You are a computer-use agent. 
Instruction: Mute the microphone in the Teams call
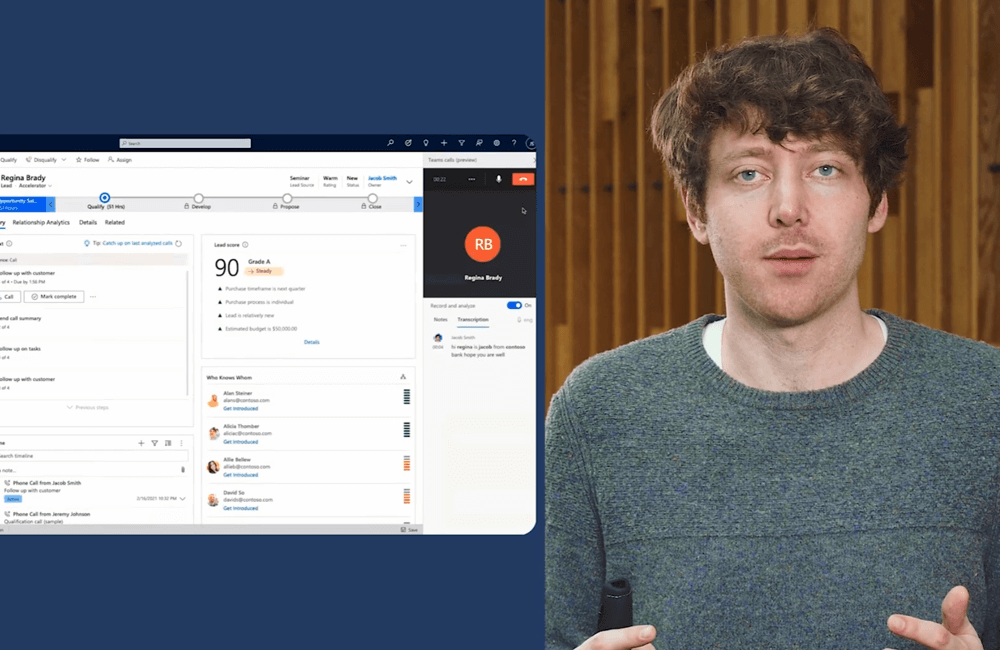(x=499, y=179)
